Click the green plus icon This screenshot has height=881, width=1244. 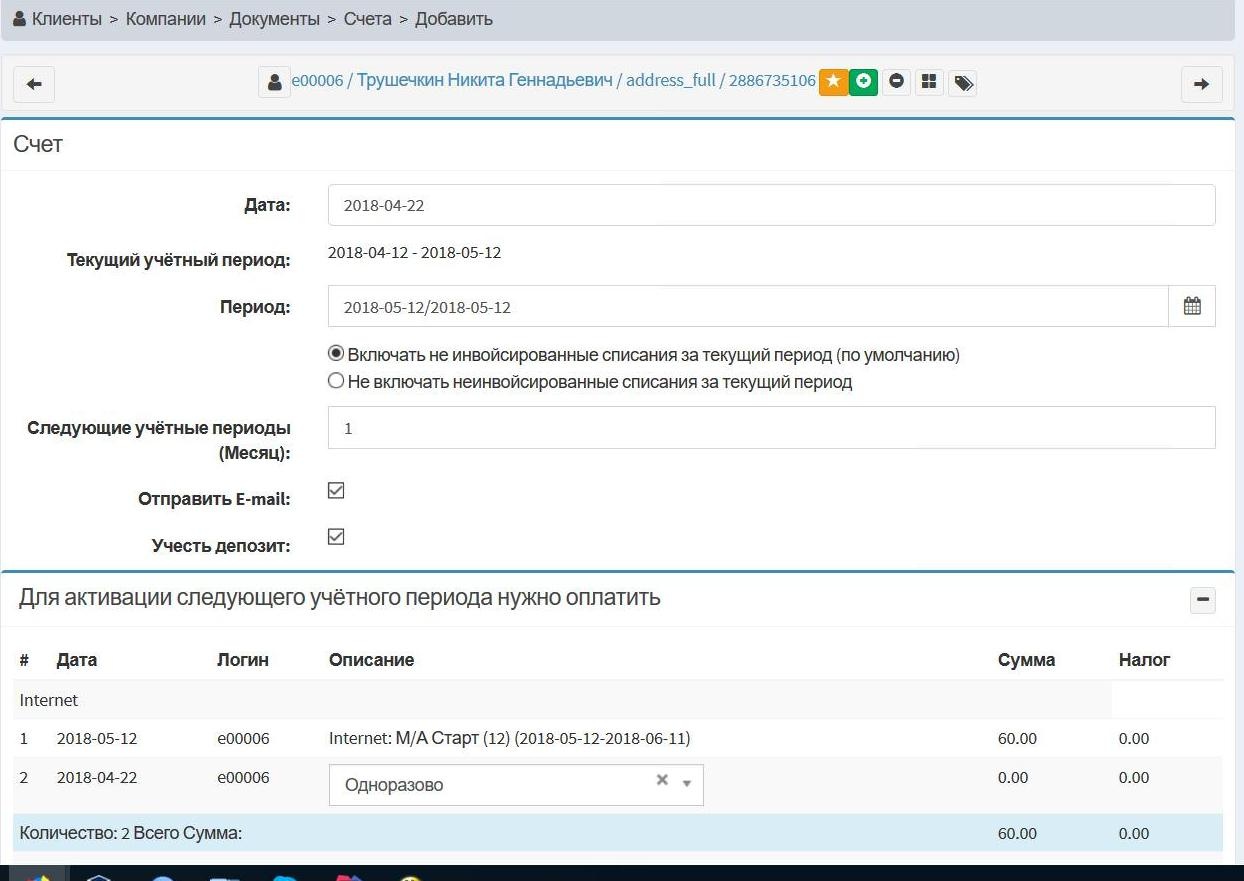point(863,81)
